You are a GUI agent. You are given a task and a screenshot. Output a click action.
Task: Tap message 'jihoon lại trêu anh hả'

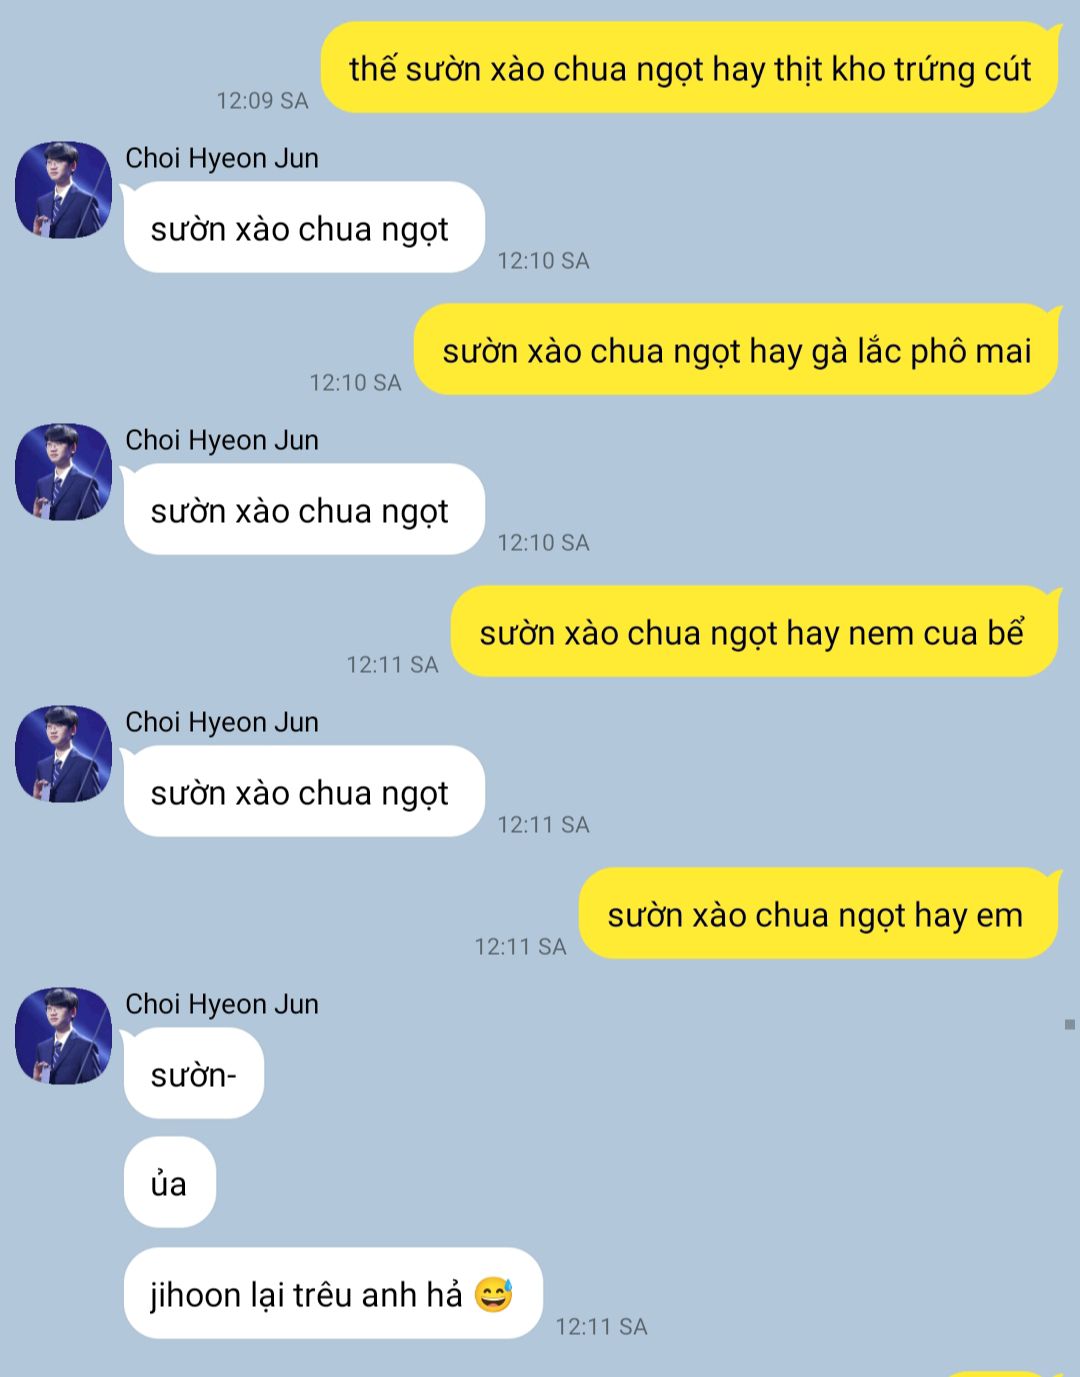coord(333,1293)
